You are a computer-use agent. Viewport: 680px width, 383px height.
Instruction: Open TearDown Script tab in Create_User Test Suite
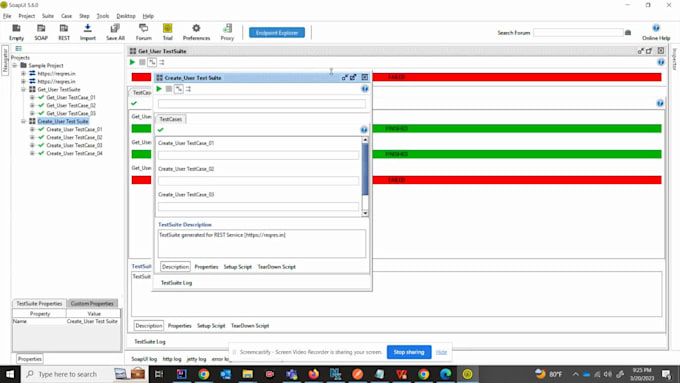tap(276, 267)
